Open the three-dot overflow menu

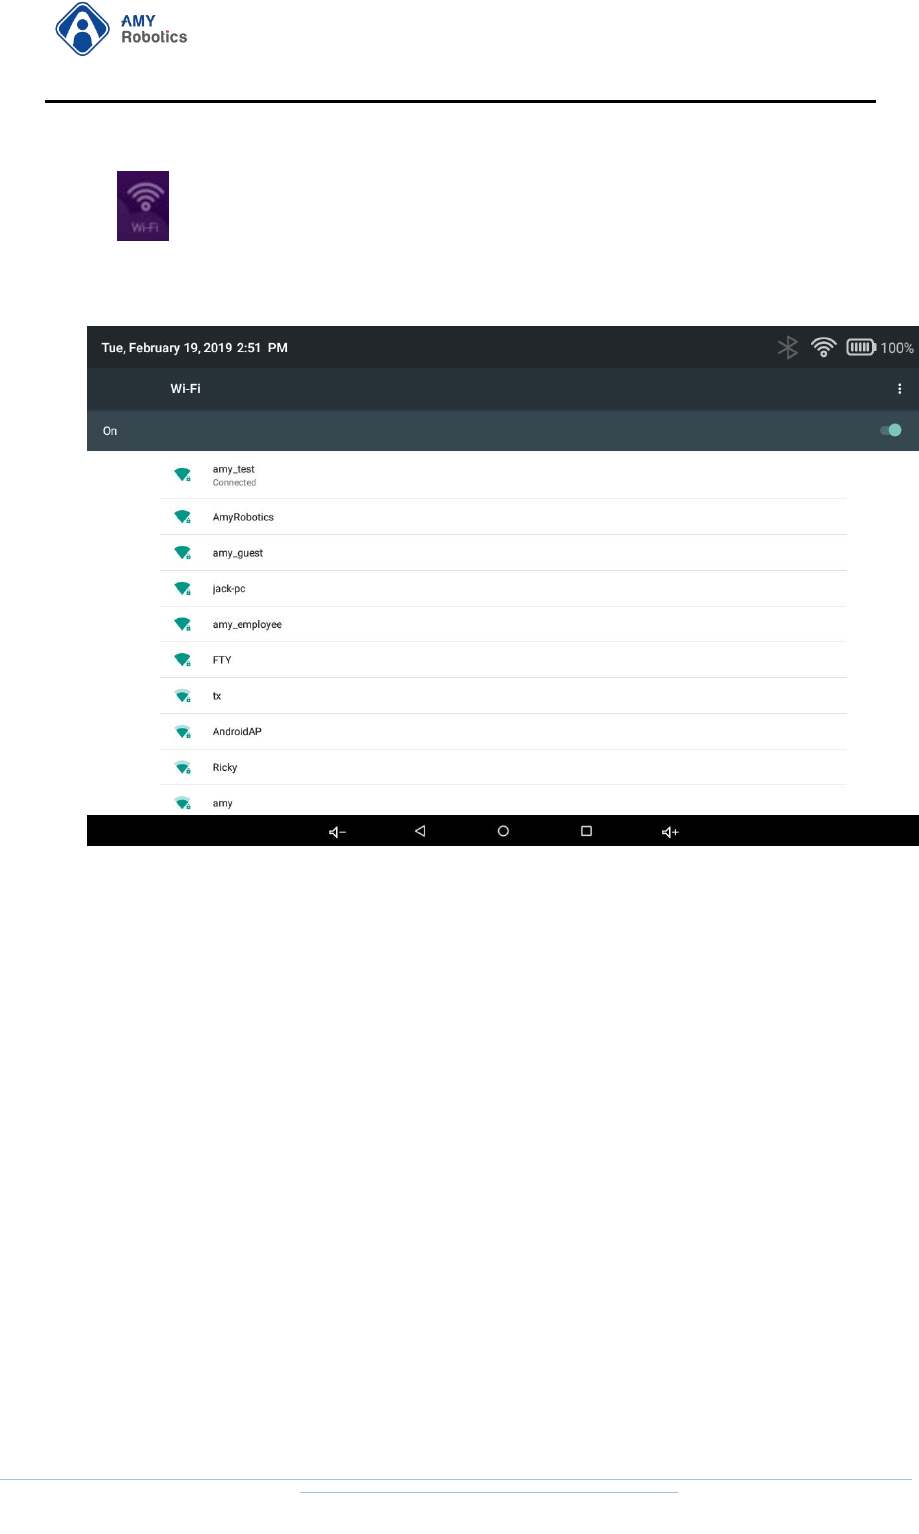(899, 389)
